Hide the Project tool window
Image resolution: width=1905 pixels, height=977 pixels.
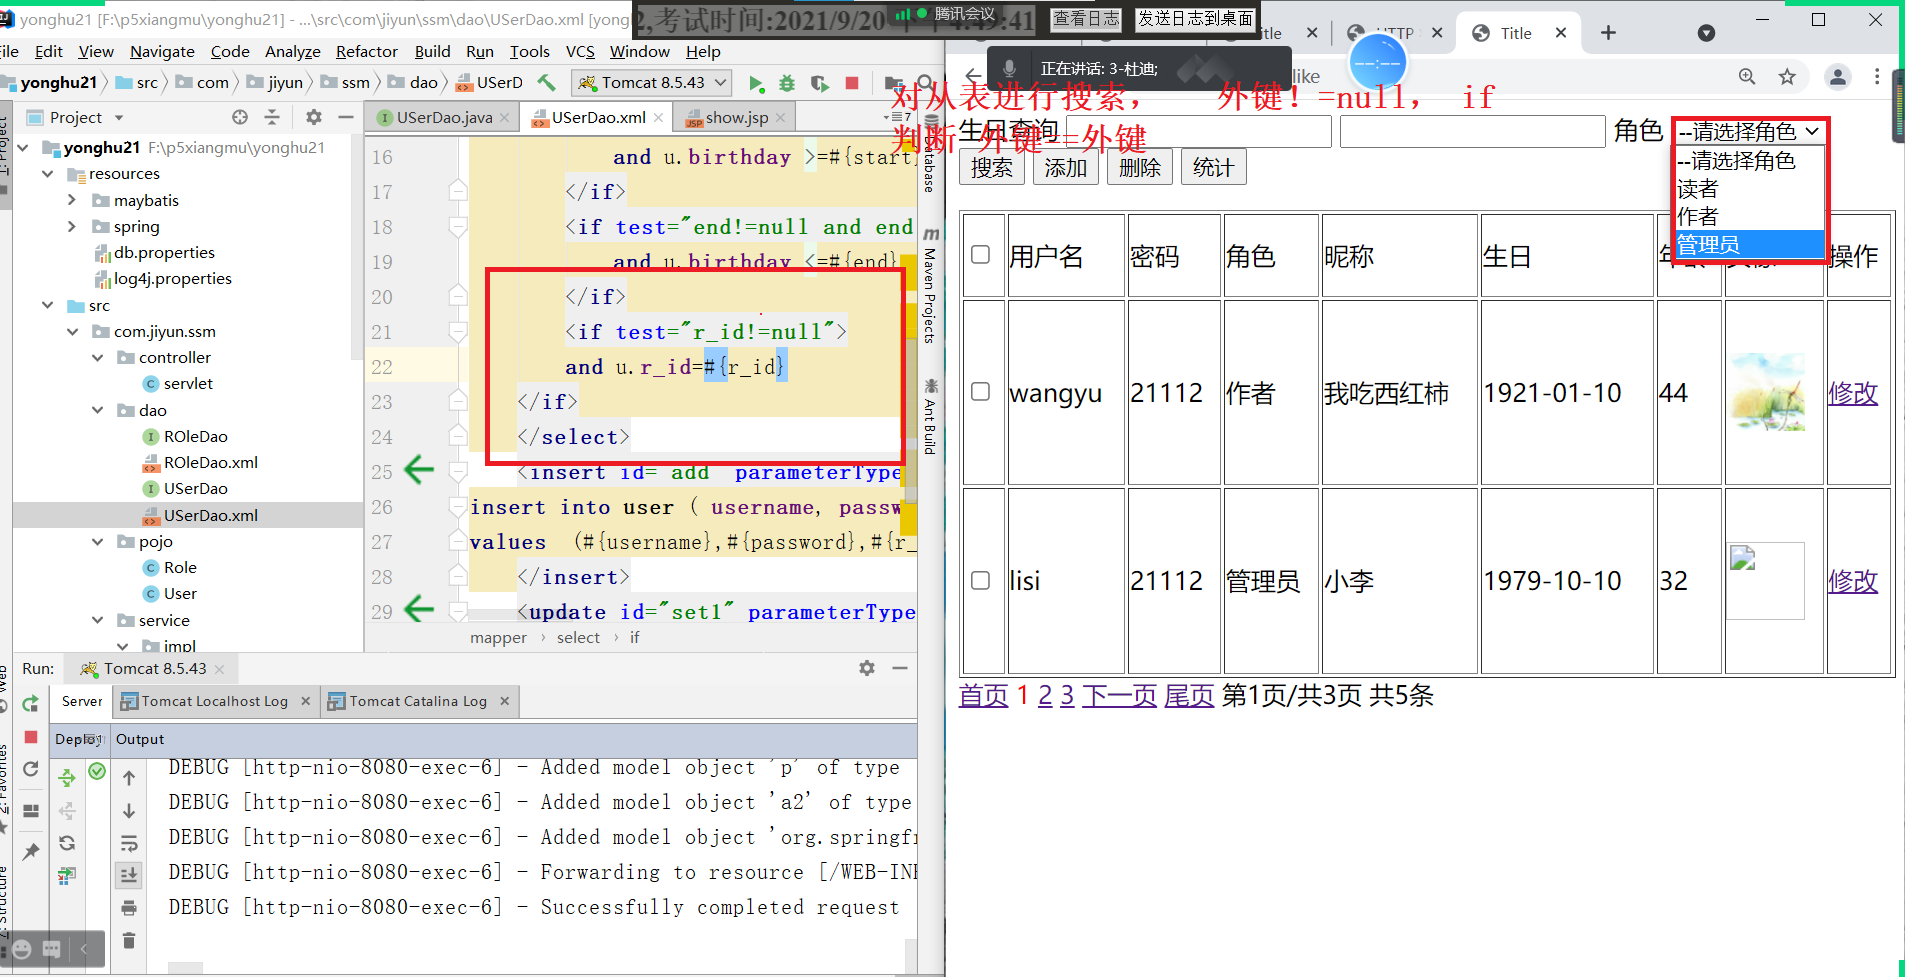346,117
